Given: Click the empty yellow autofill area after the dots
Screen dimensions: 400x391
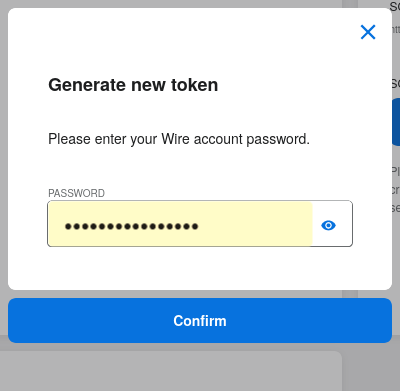Looking at the screenshot, I should coord(255,224).
